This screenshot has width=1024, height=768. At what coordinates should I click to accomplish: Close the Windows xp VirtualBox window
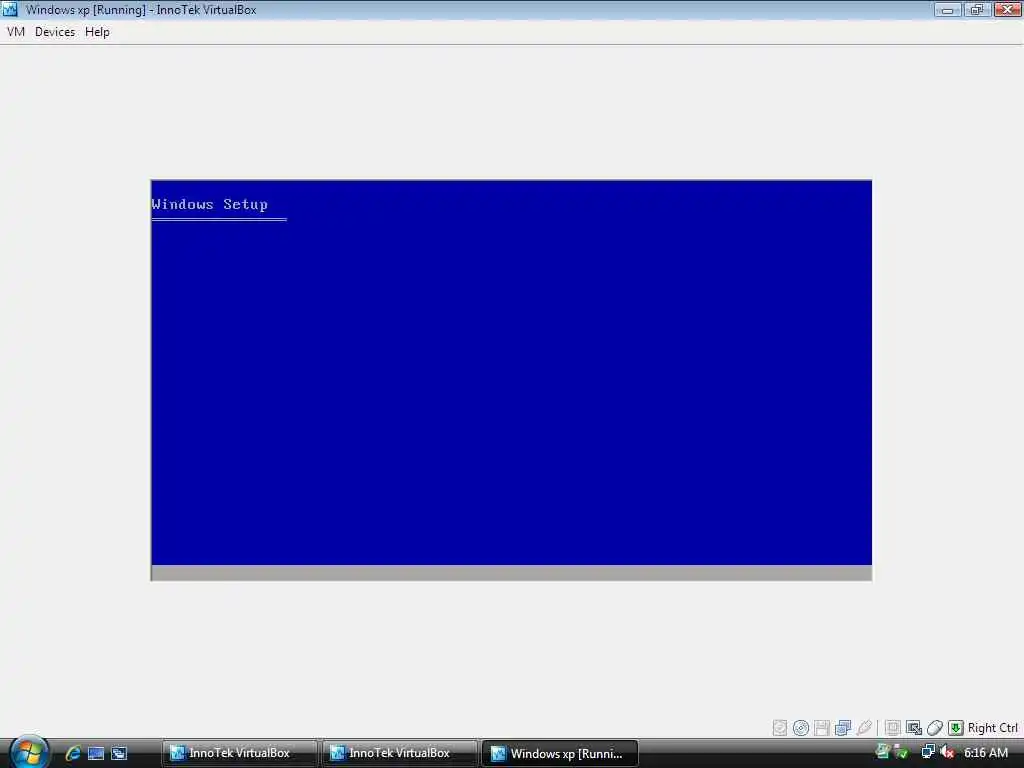pyautogui.click(x=1008, y=9)
